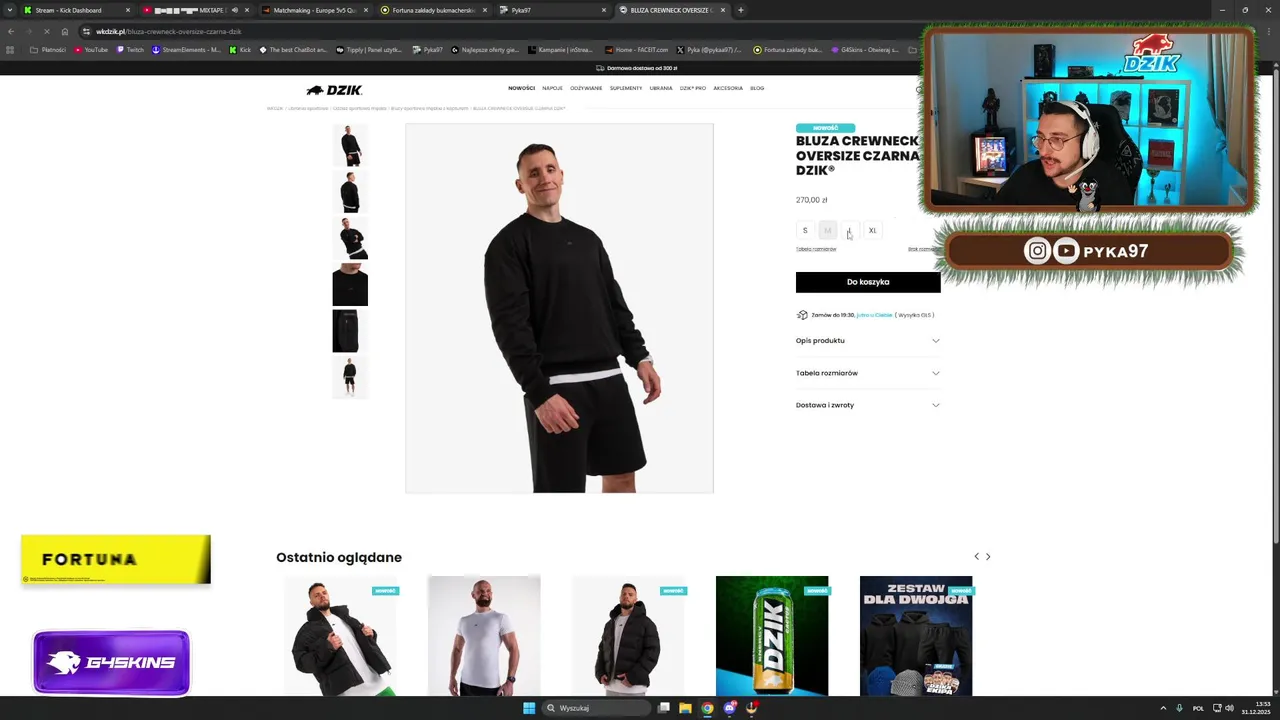Image resolution: width=1280 pixels, height=720 pixels.
Task: Open Chrome from taskbar
Action: pos(707,708)
